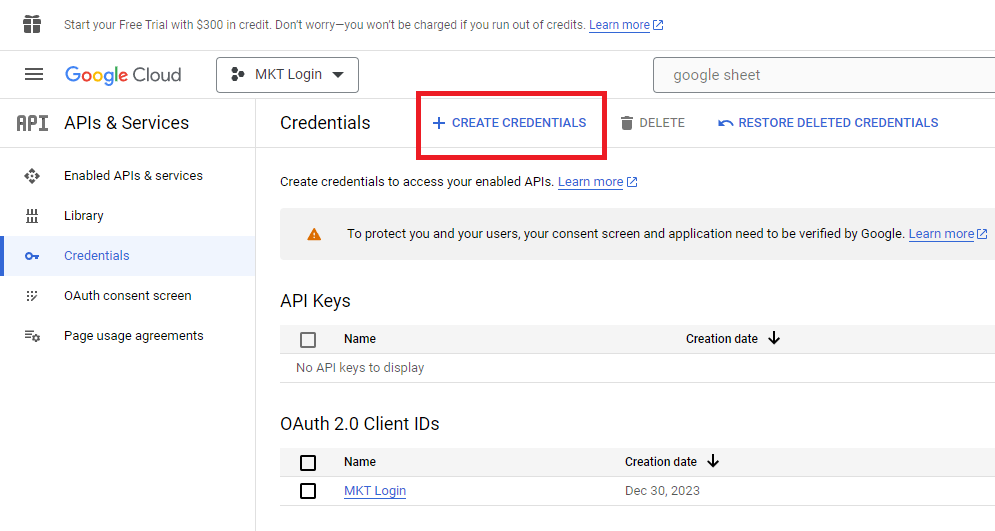Image resolution: width=995 pixels, height=531 pixels.
Task: Open Page usage agreements
Action: click(x=134, y=336)
